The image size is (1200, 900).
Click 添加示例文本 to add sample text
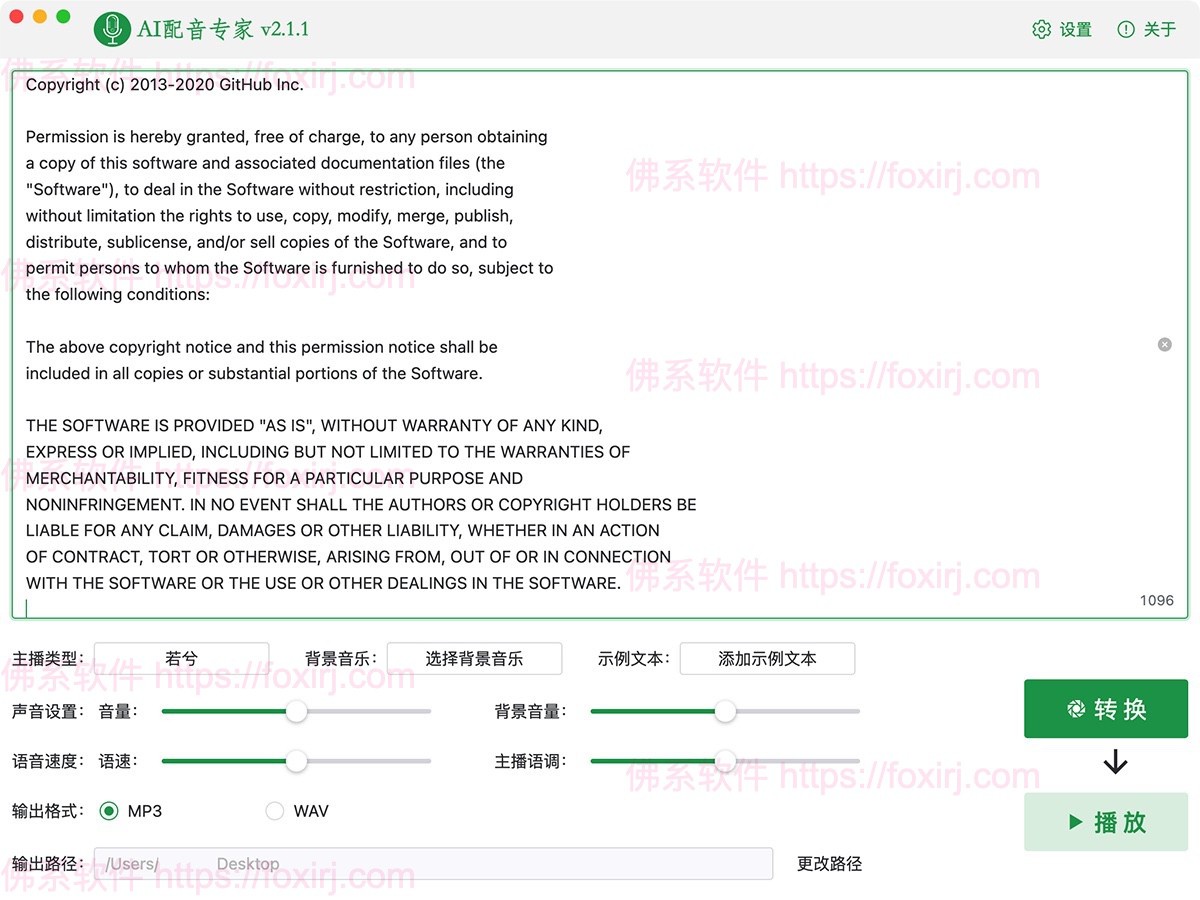pos(767,658)
